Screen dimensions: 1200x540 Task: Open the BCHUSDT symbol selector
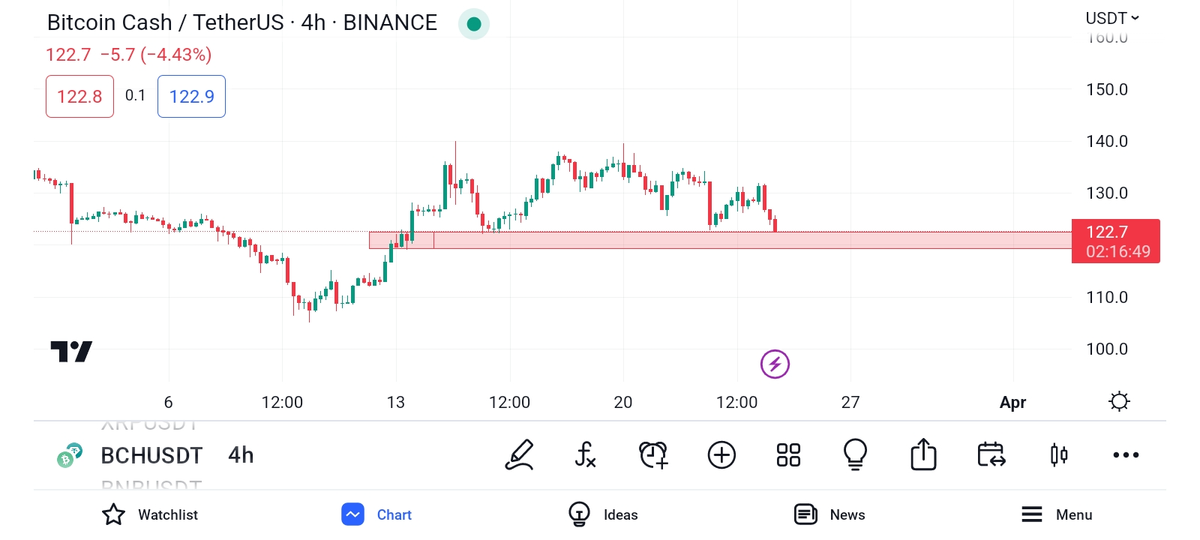click(151, 456)
